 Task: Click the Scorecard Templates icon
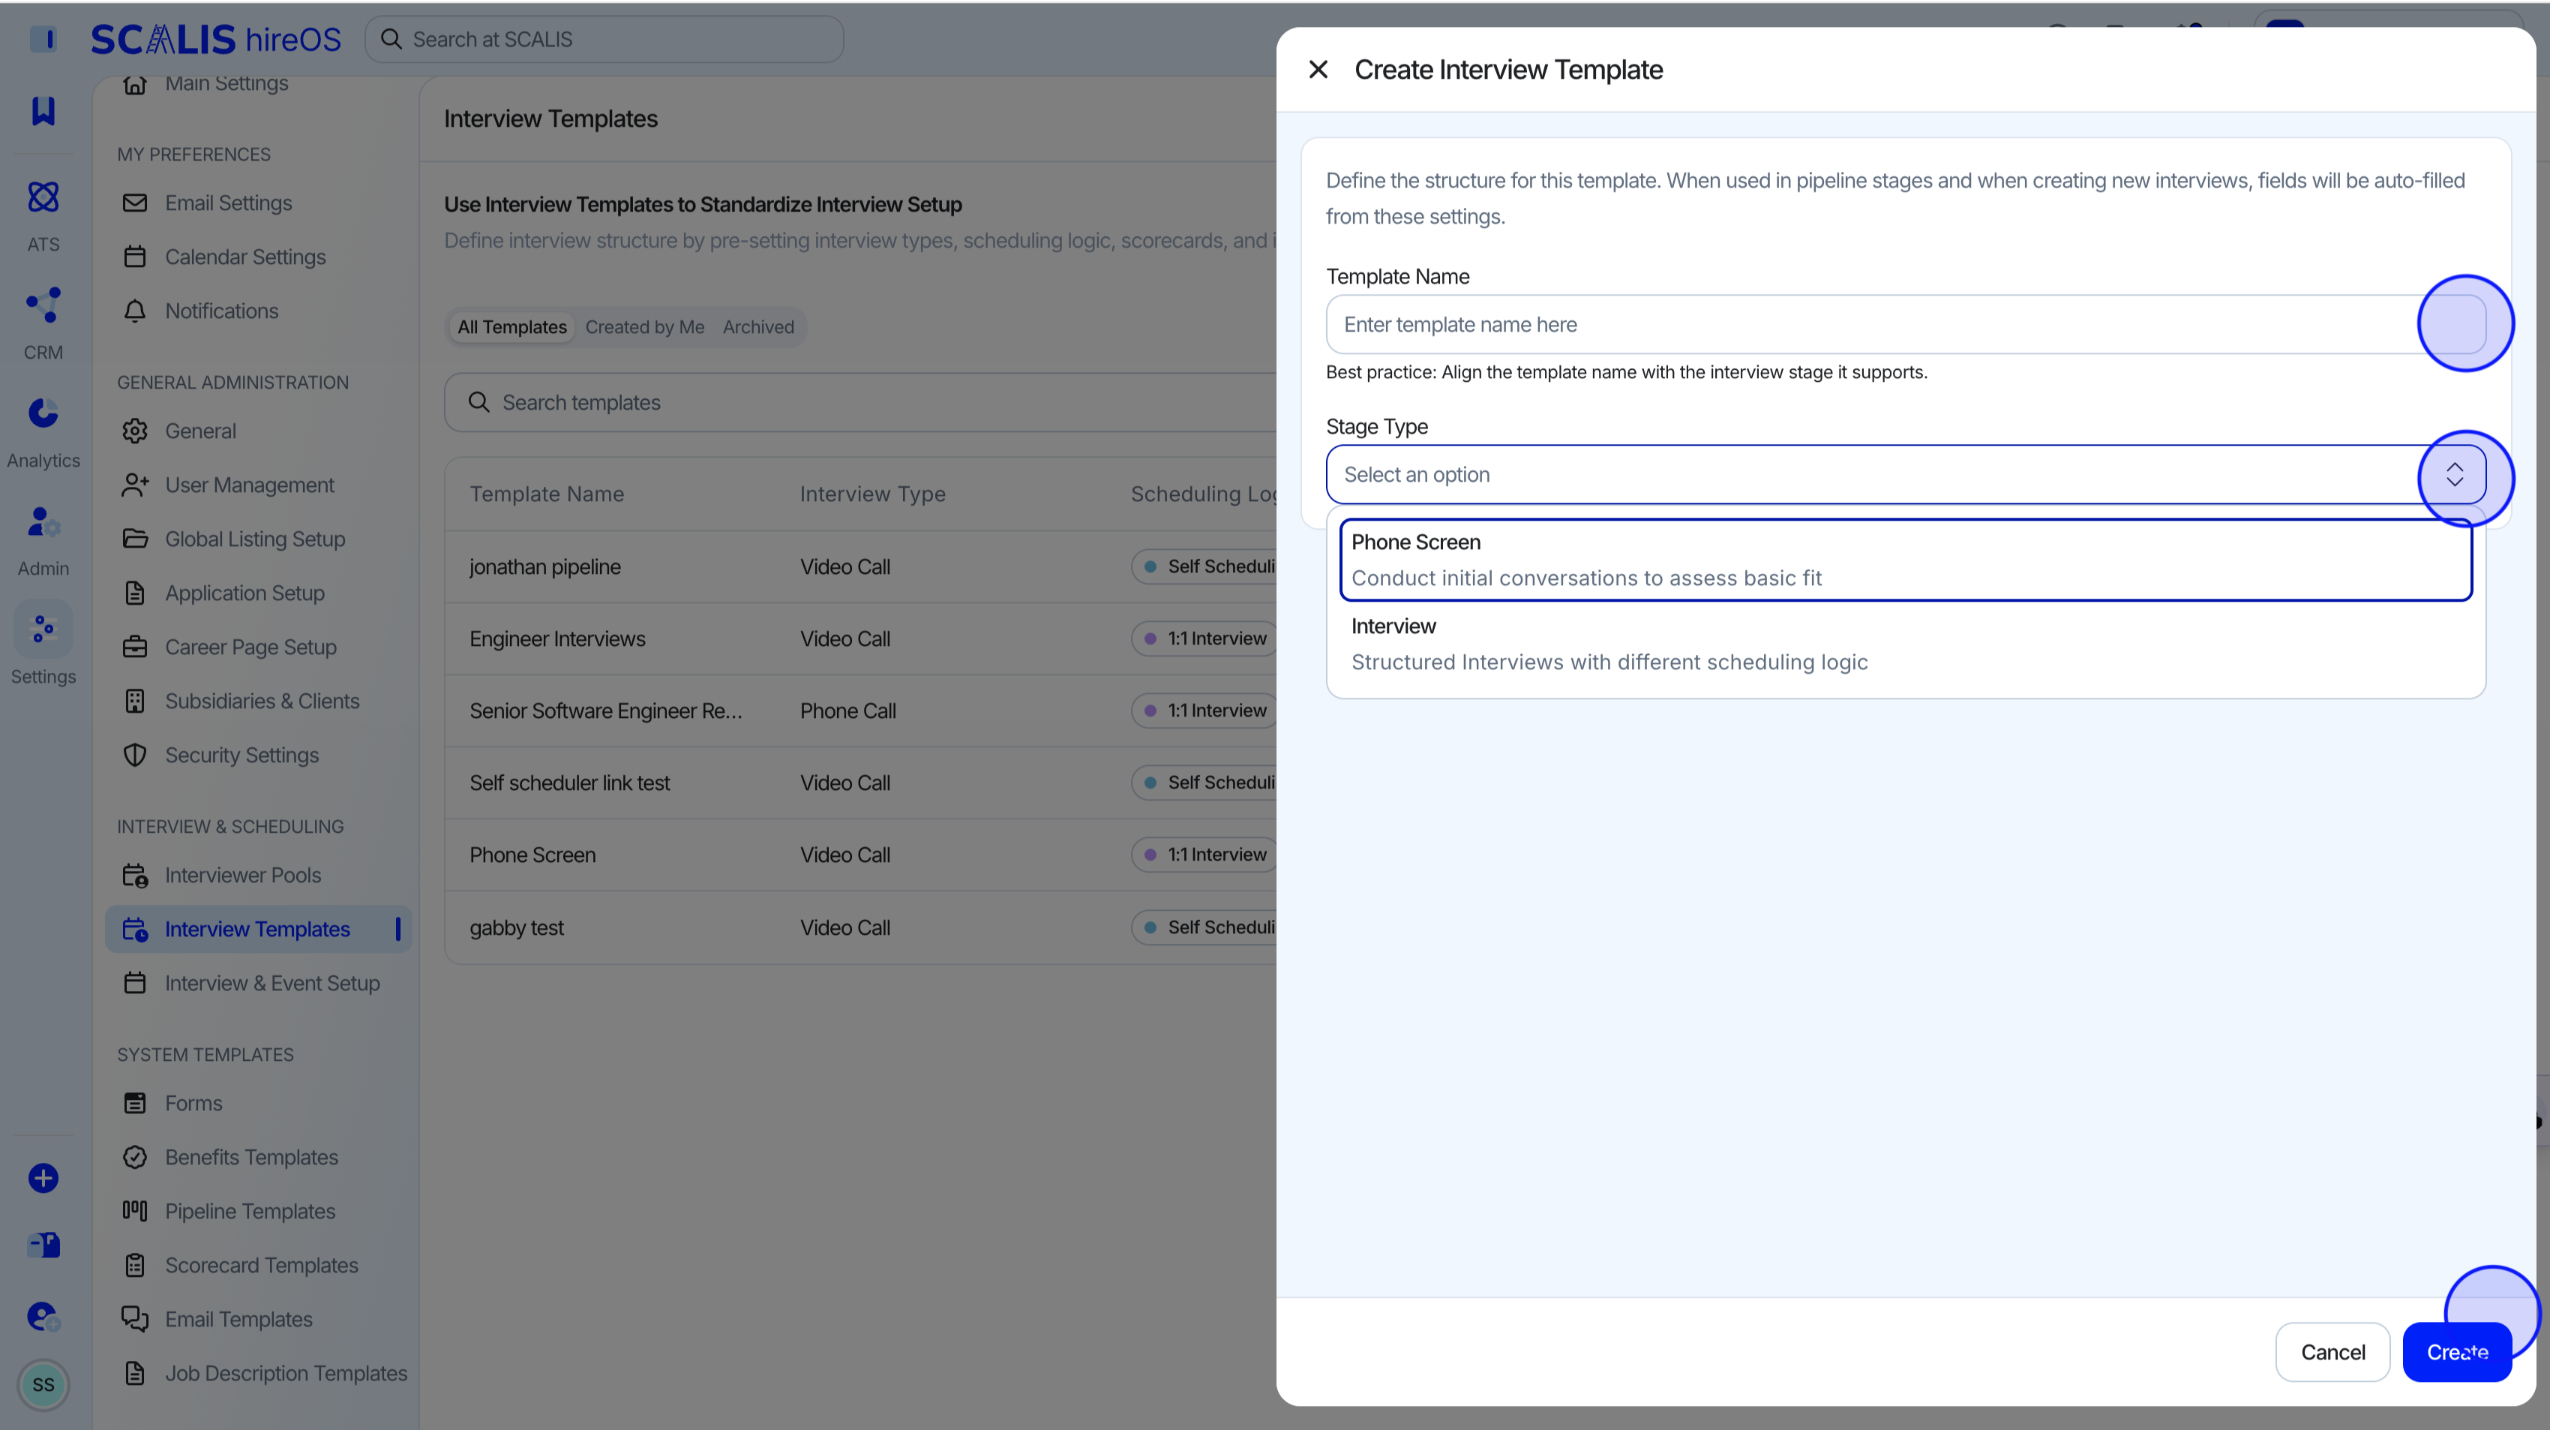[x=135, y=1265]
